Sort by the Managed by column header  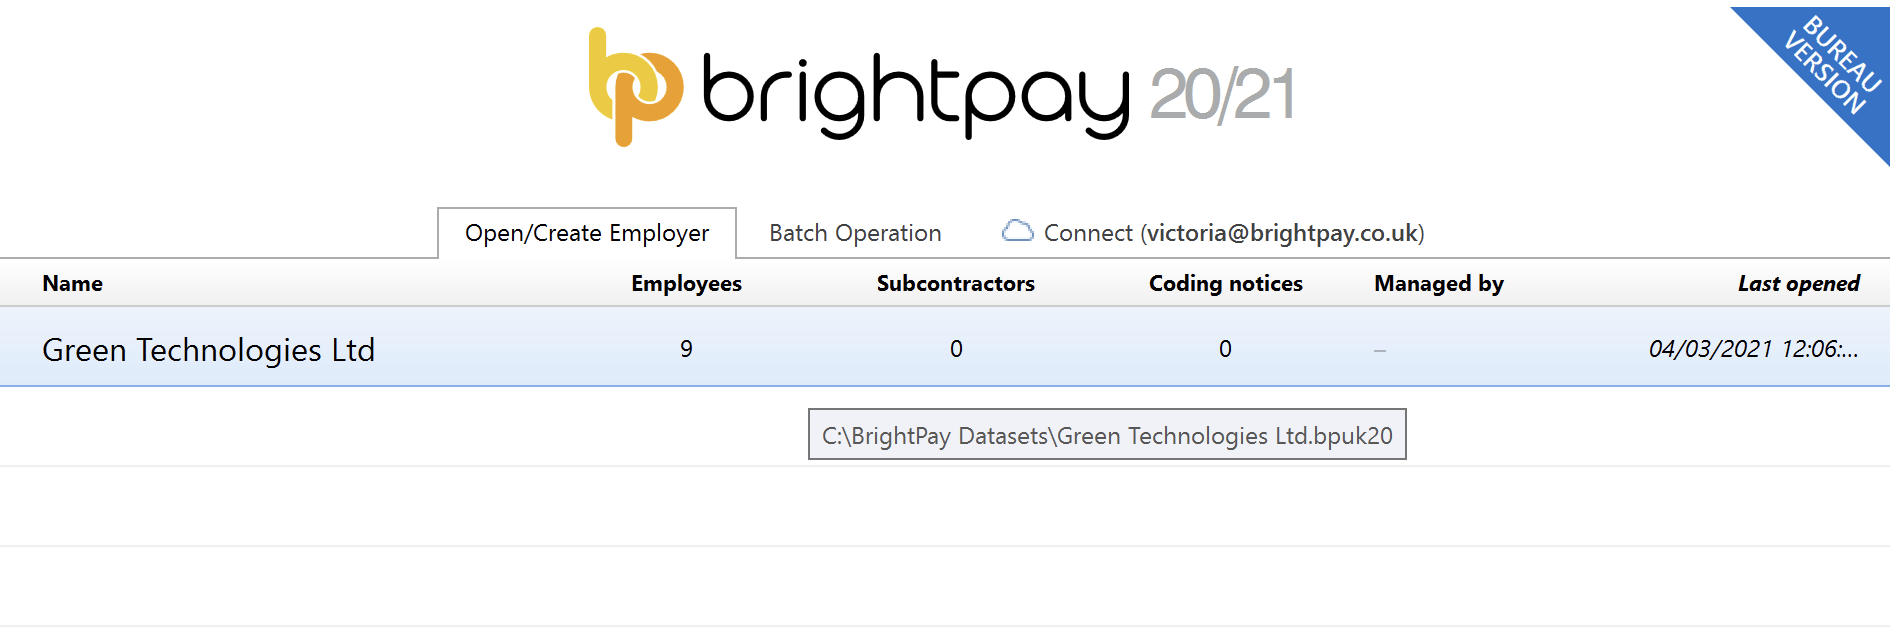click(1439, 284)
